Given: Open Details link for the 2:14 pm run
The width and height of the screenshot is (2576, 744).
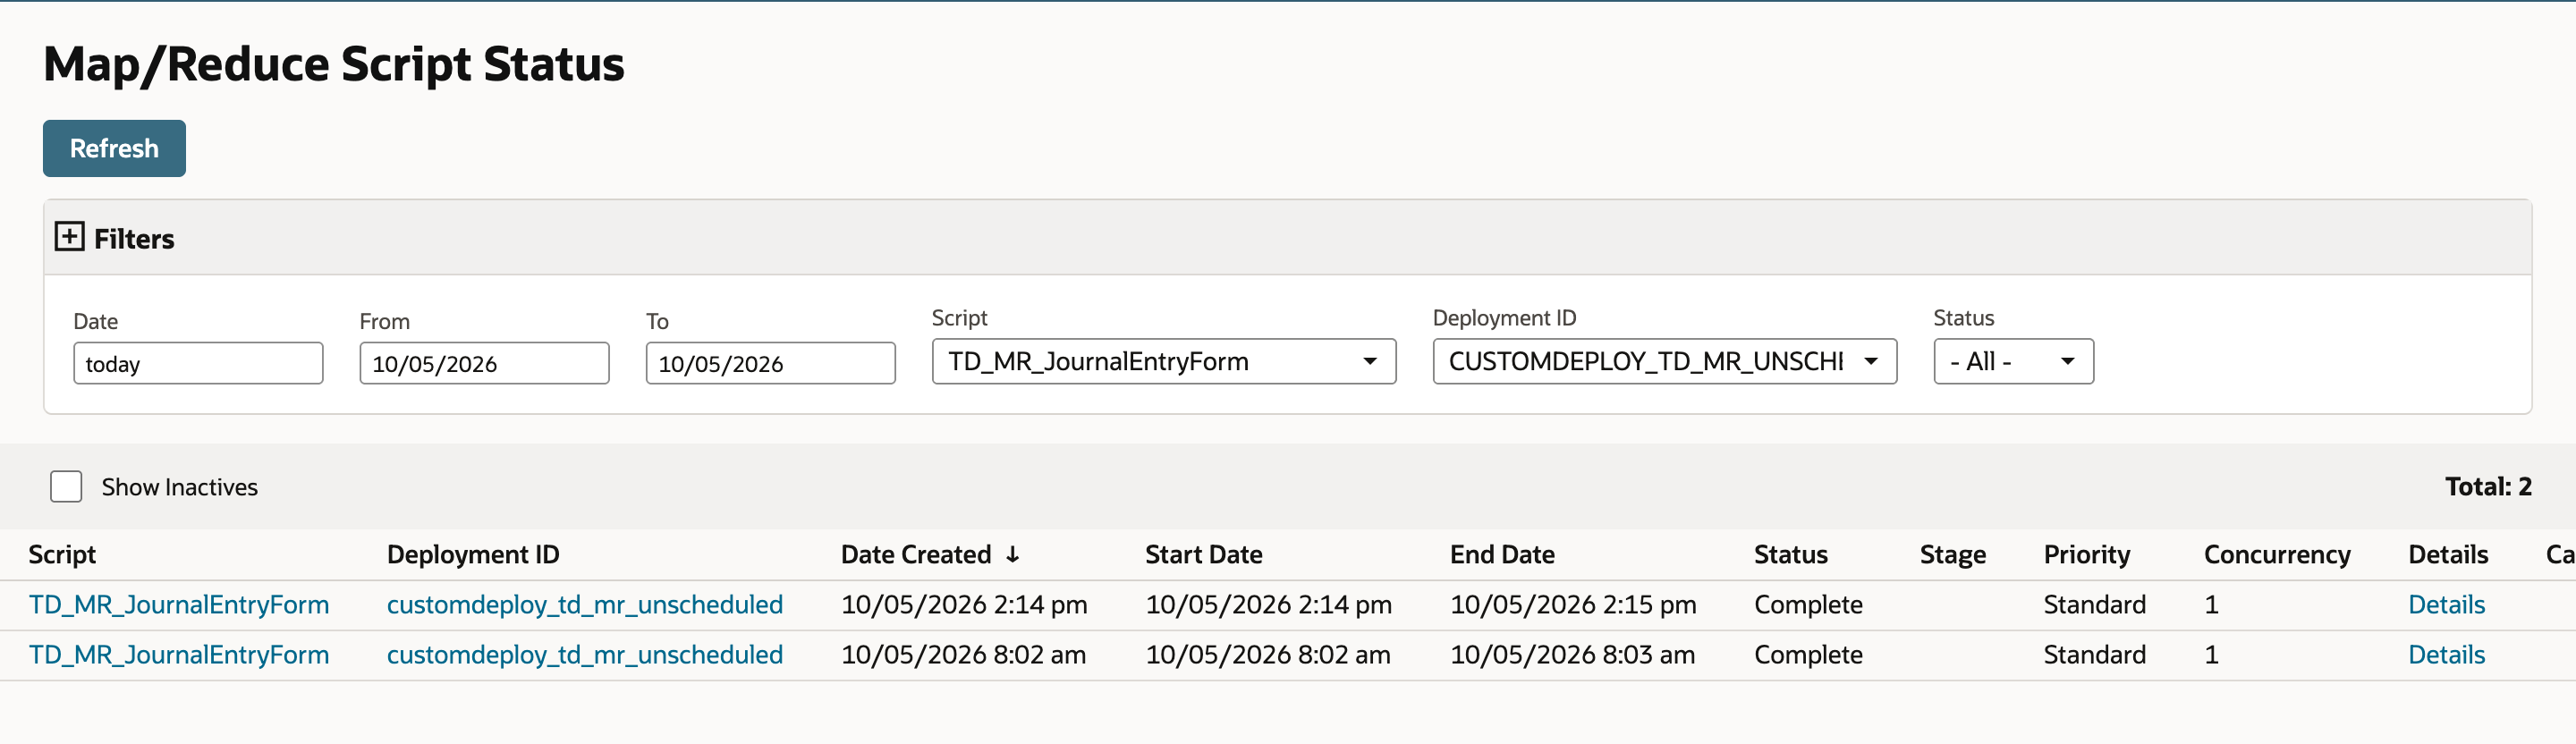Looking at the screenshot, I should pos(2446,605).
